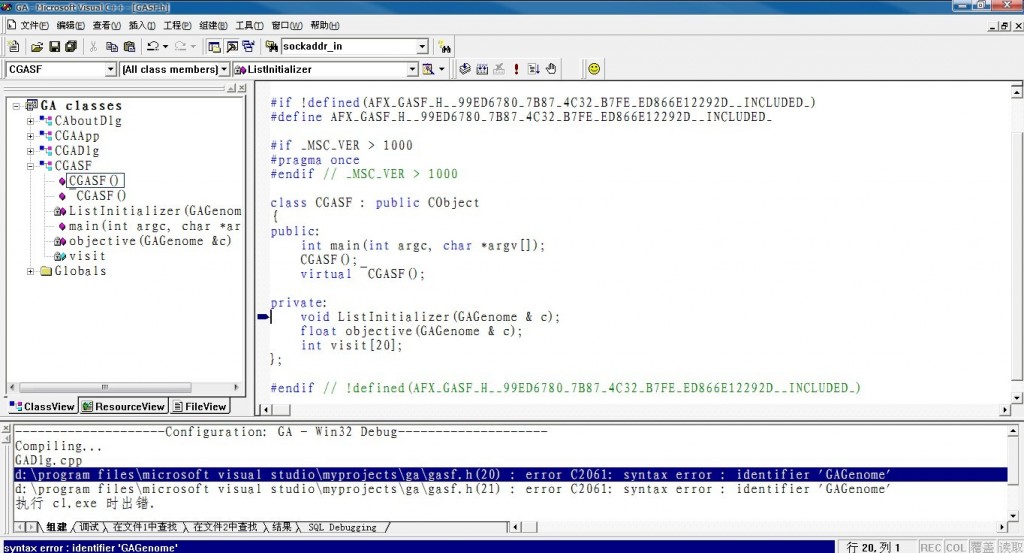Click the Copy icon in toolbar

(x=112, y=46)
